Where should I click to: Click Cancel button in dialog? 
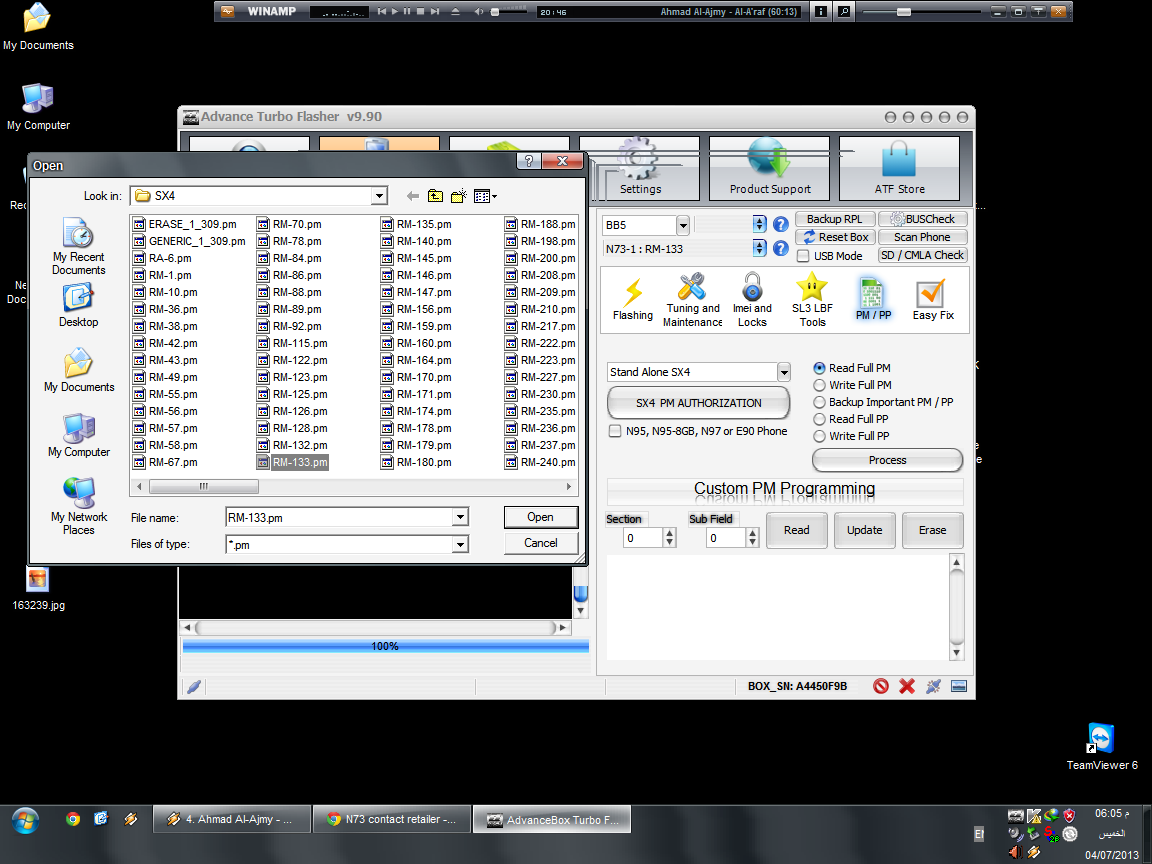(x=541, y=543)
